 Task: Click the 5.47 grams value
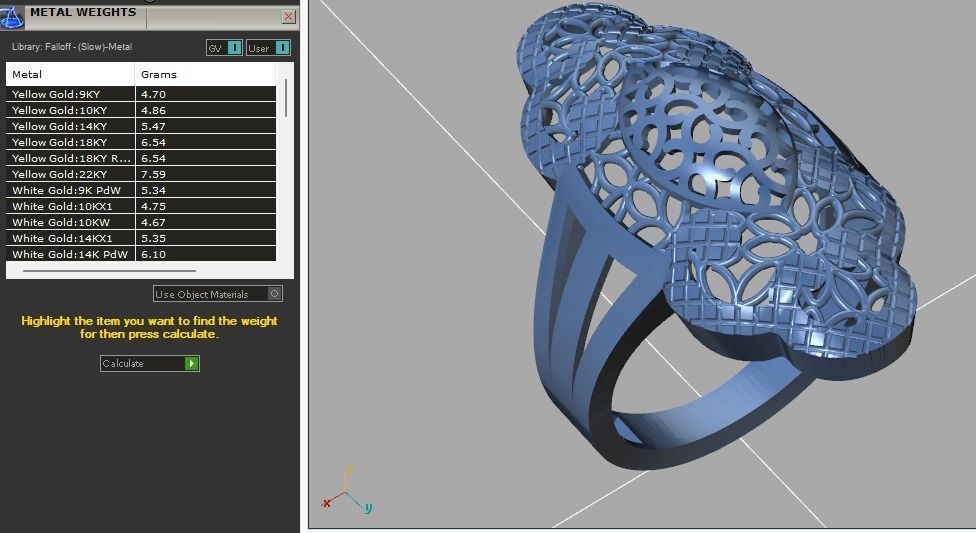point(153,126)
